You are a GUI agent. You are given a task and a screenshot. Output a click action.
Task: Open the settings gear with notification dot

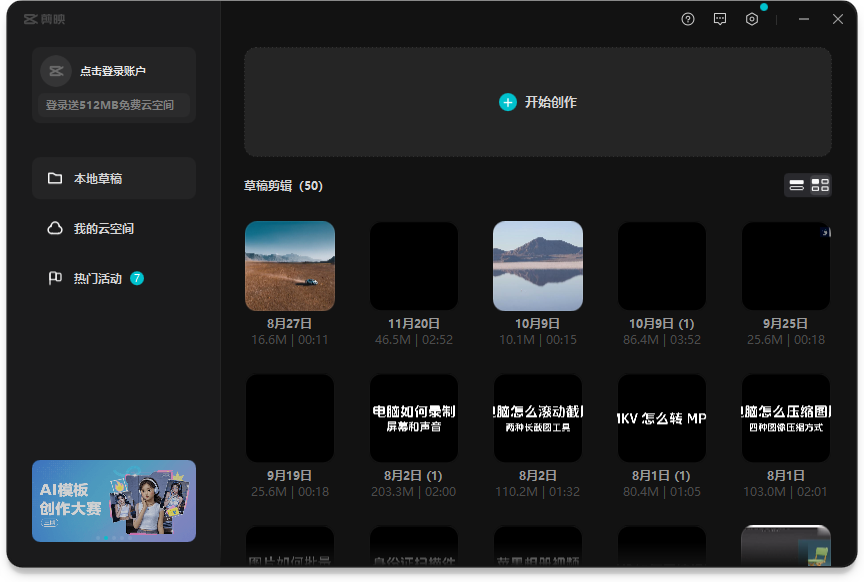(x=752, y=18)
